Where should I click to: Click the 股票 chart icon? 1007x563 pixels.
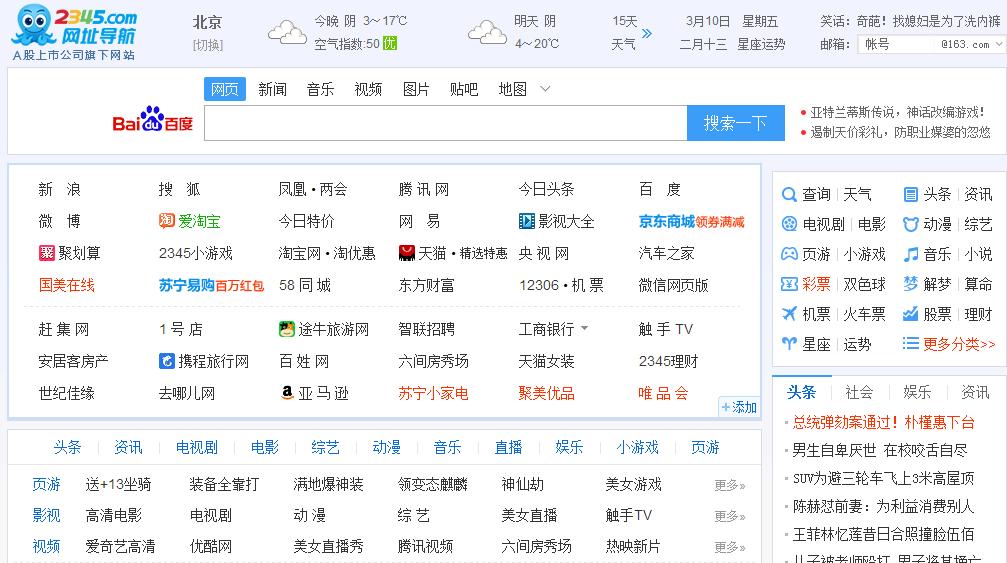910,314
